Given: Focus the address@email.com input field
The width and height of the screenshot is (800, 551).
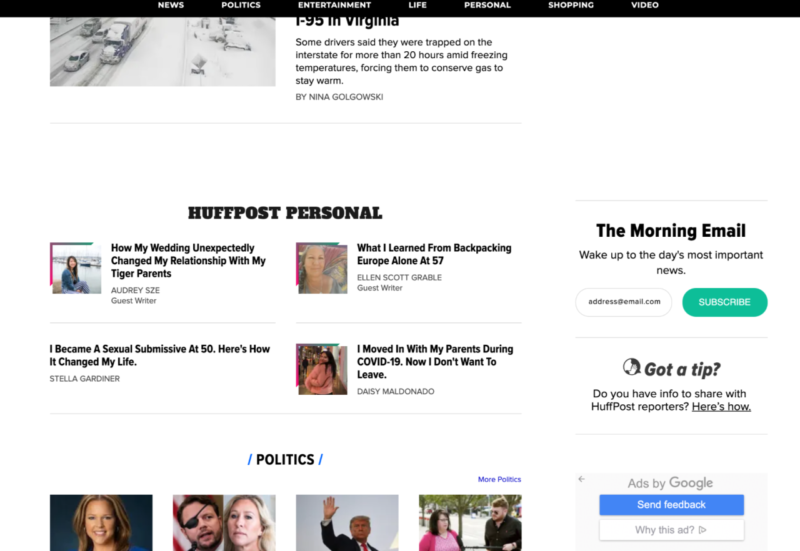Looking at the screenshot, I should pyautogui.click(x=623, y=302).
